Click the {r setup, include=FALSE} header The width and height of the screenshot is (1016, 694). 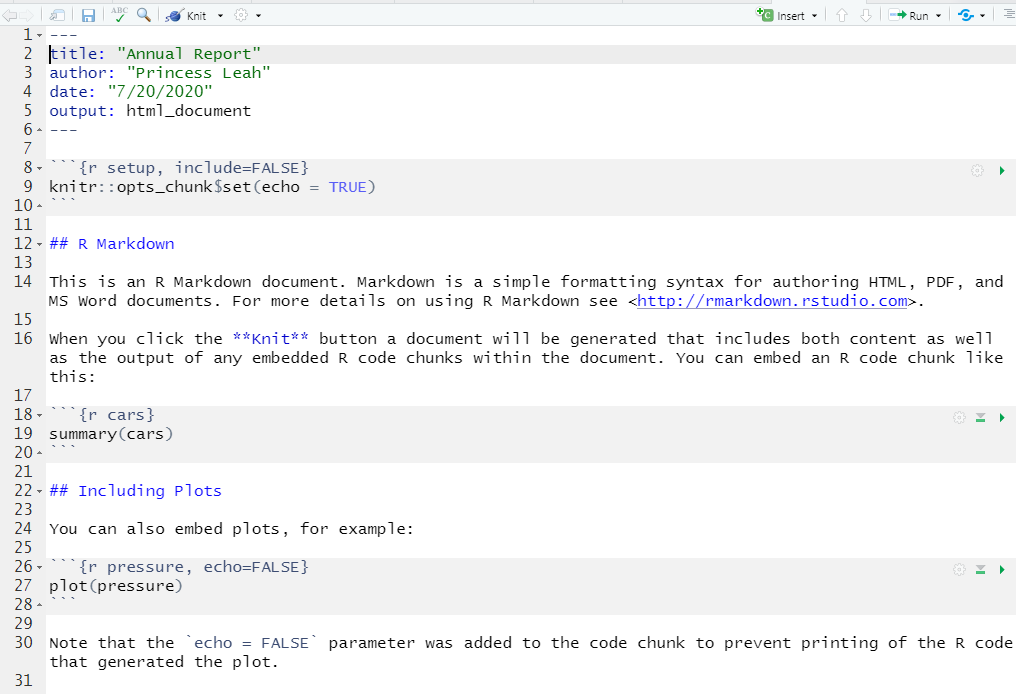tap(194, 168)
